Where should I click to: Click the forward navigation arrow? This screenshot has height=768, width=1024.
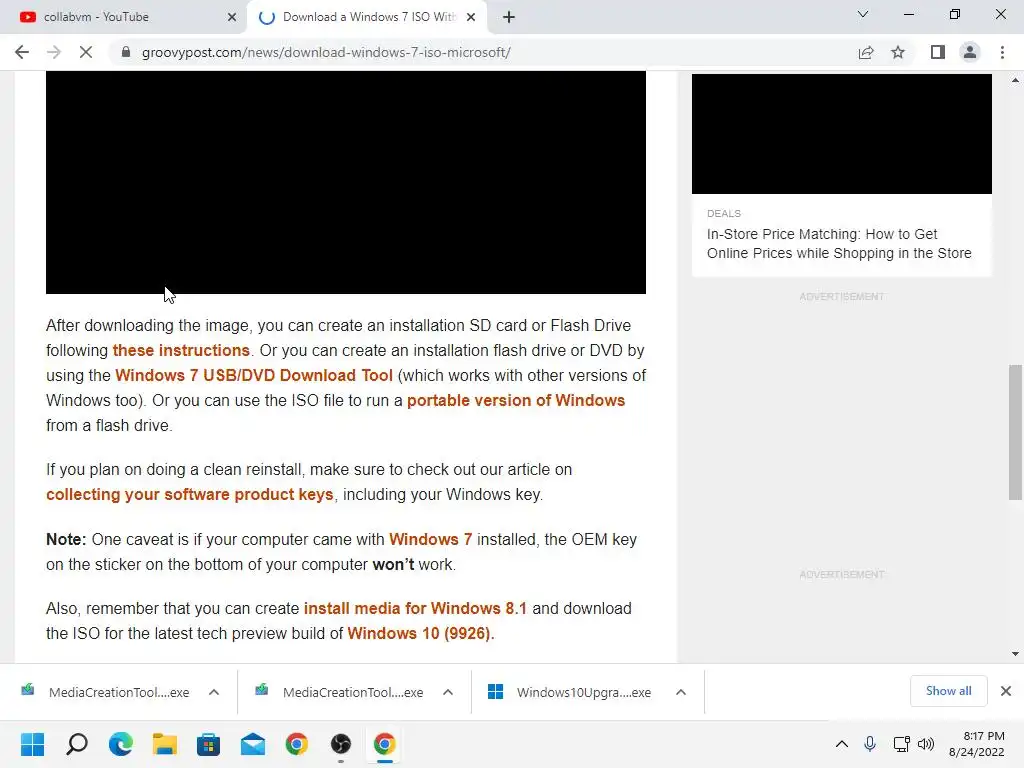click(x=54, y=52)
